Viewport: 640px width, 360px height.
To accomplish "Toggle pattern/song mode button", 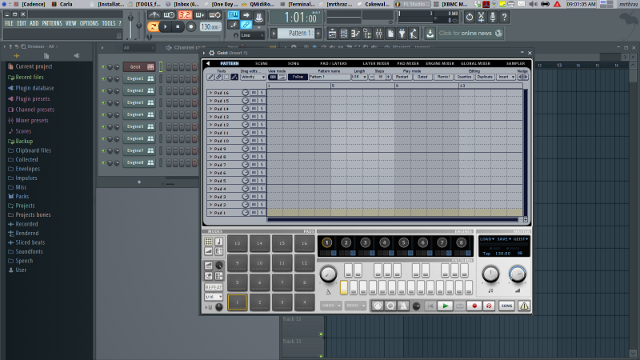I will tap(153, 27).
